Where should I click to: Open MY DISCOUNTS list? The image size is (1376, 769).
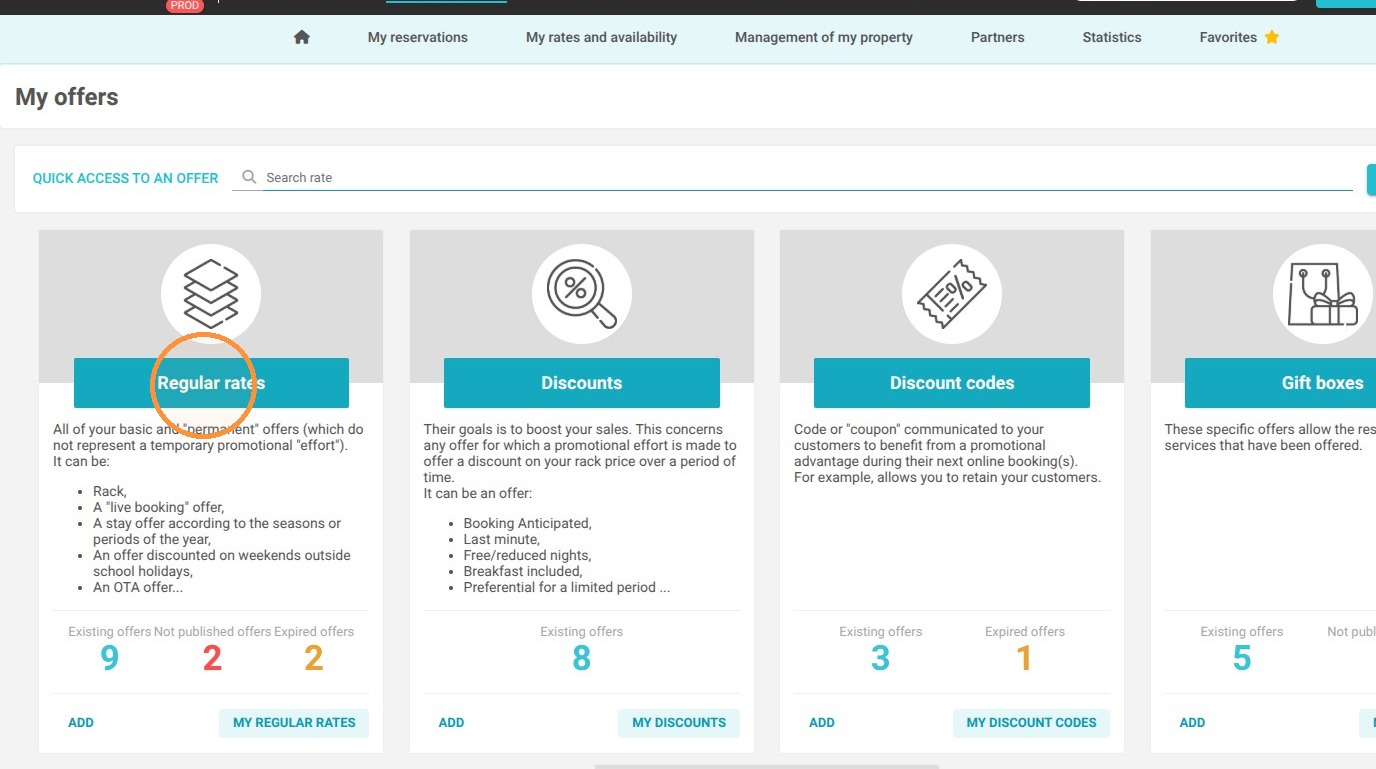[679, 723]
